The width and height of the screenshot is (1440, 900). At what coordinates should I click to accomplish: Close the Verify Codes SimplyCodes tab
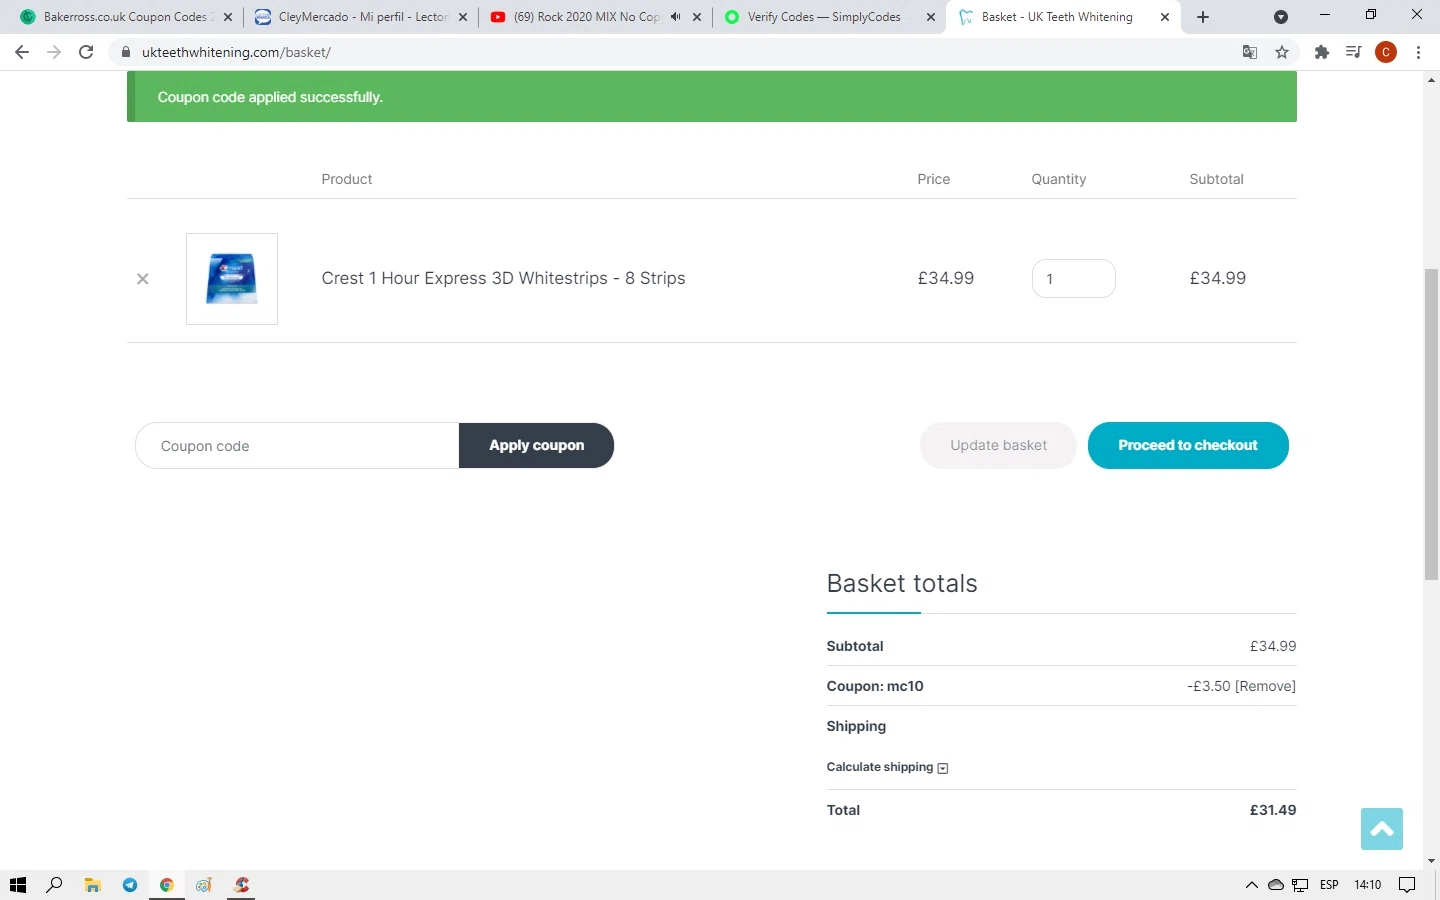point(931,17)
